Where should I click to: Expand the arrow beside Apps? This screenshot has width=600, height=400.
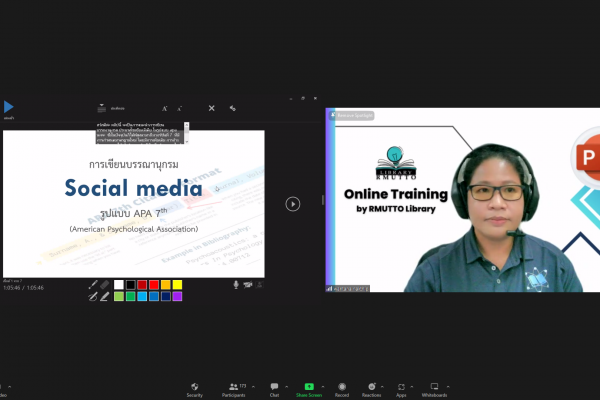point(412,387)
